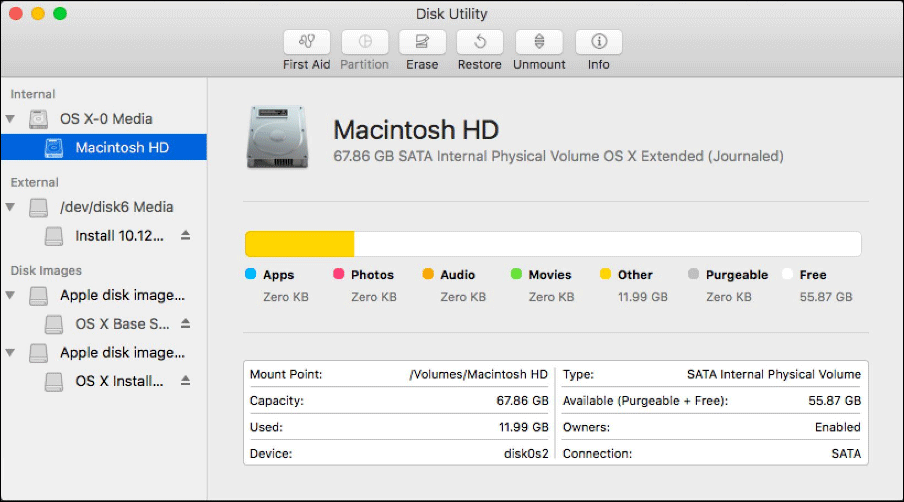Eject the OS X Base S... disk image
The width and height of the screenshot is (904, 502).
tap(185, 324)
